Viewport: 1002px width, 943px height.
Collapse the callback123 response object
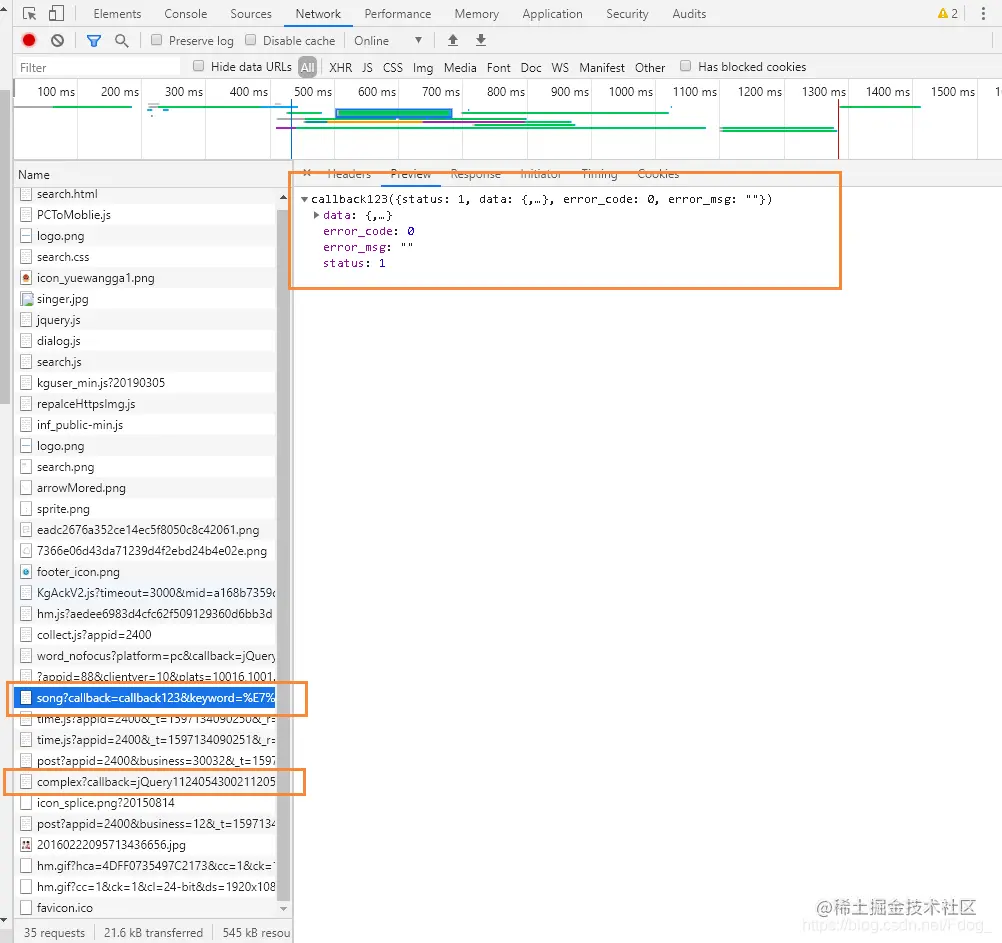[x=305, y=199]
